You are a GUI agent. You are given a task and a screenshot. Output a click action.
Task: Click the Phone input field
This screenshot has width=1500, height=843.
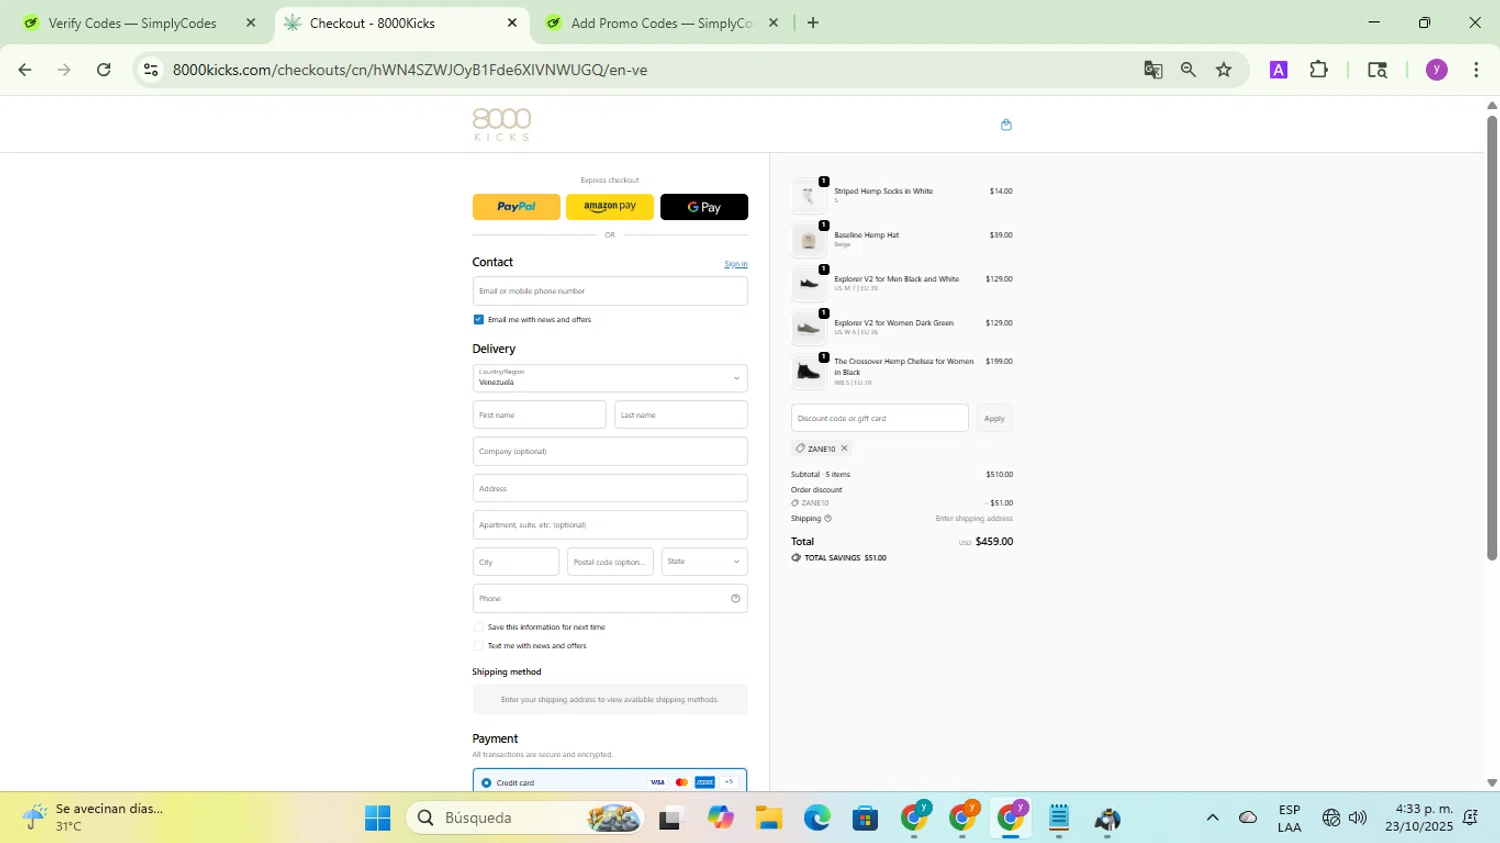click(x=610, y=598)
